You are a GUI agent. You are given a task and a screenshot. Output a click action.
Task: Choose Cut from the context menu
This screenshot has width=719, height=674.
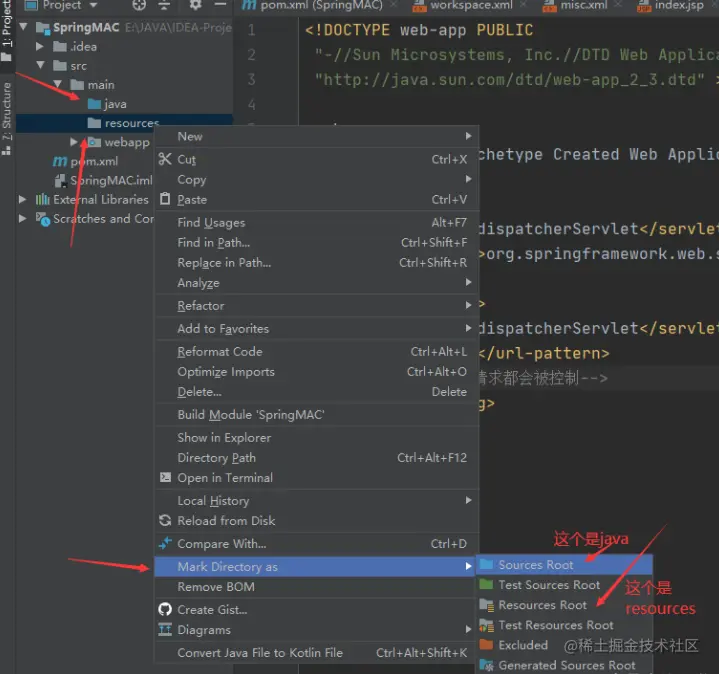point(316,159)
